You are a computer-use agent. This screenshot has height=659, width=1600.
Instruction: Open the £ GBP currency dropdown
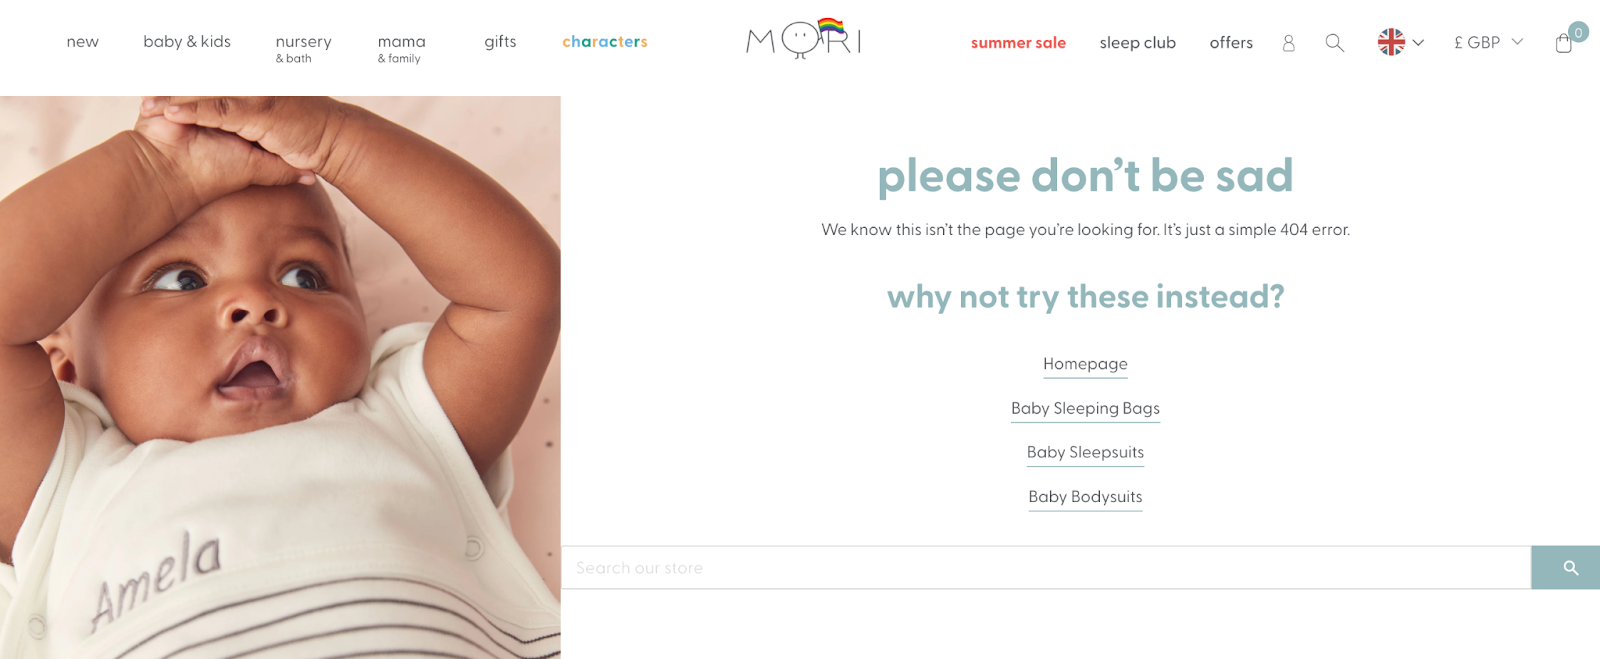point(1488,42)
